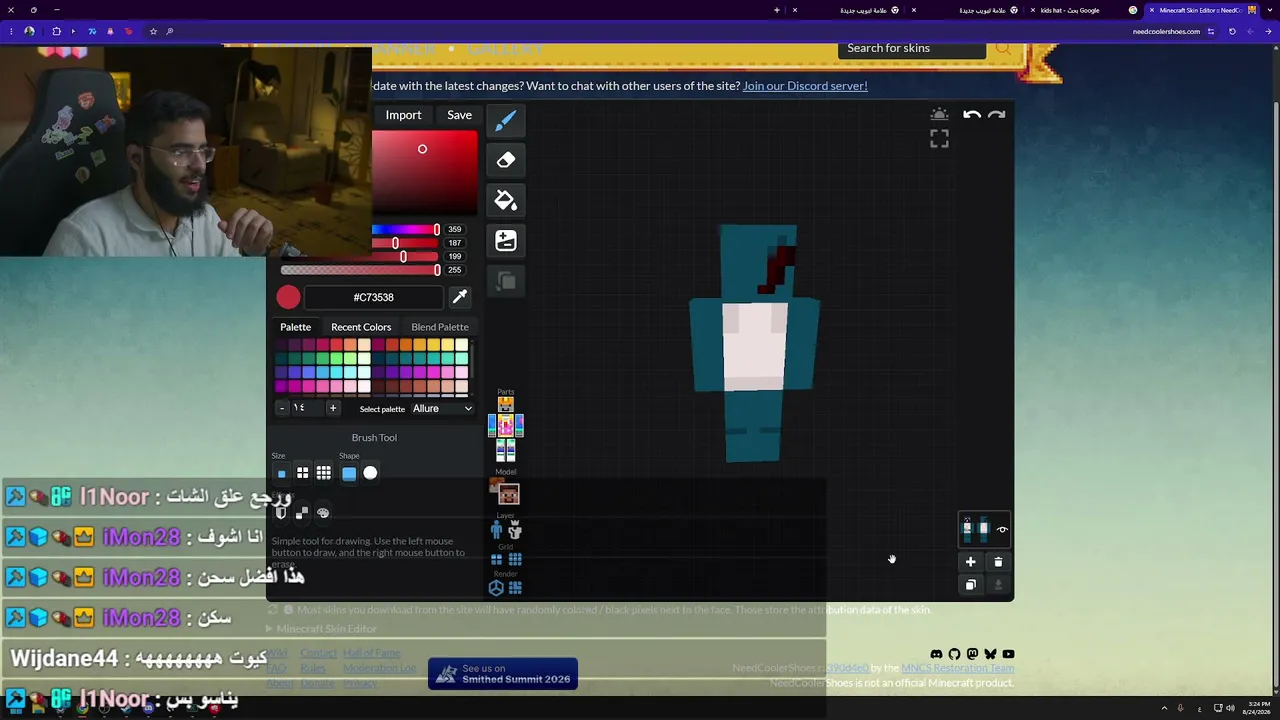Click the current red color swatch
Image resolution: width=1280 pixels, height=720 pixels.
(x=288, y=297)
